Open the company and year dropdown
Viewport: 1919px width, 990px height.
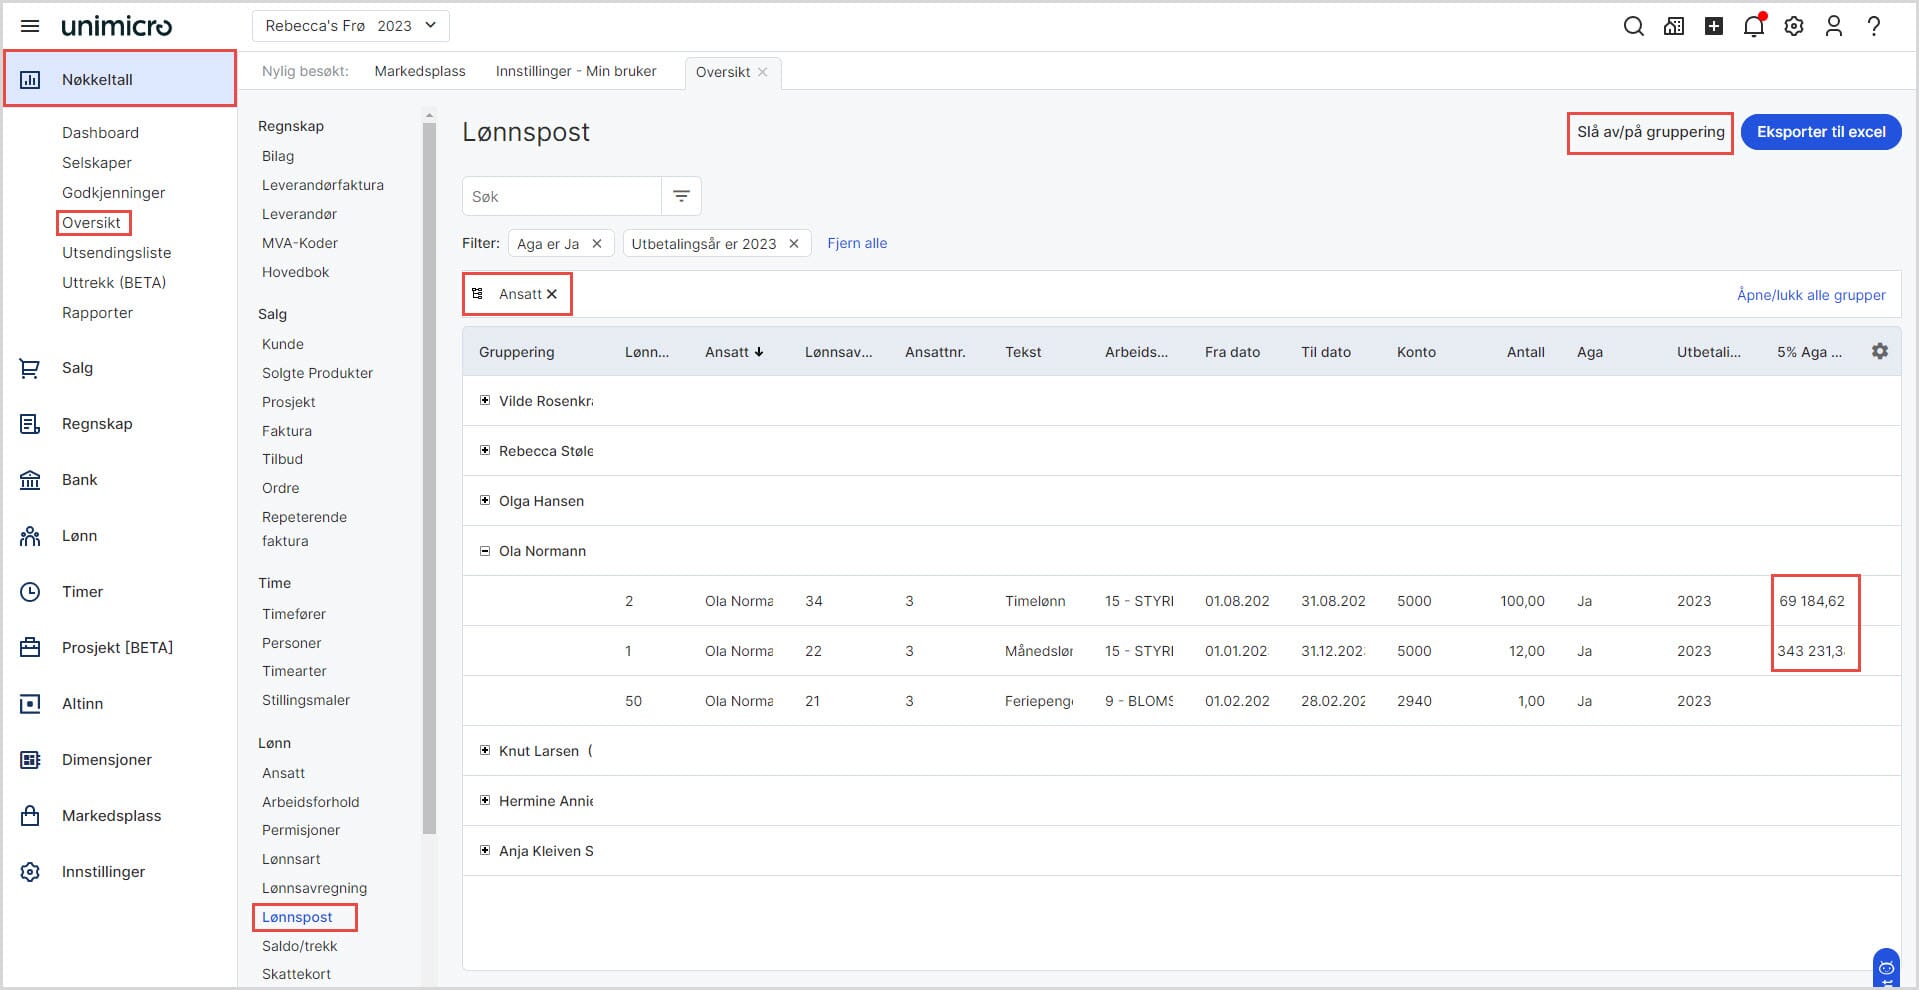[x=350, y=26]
